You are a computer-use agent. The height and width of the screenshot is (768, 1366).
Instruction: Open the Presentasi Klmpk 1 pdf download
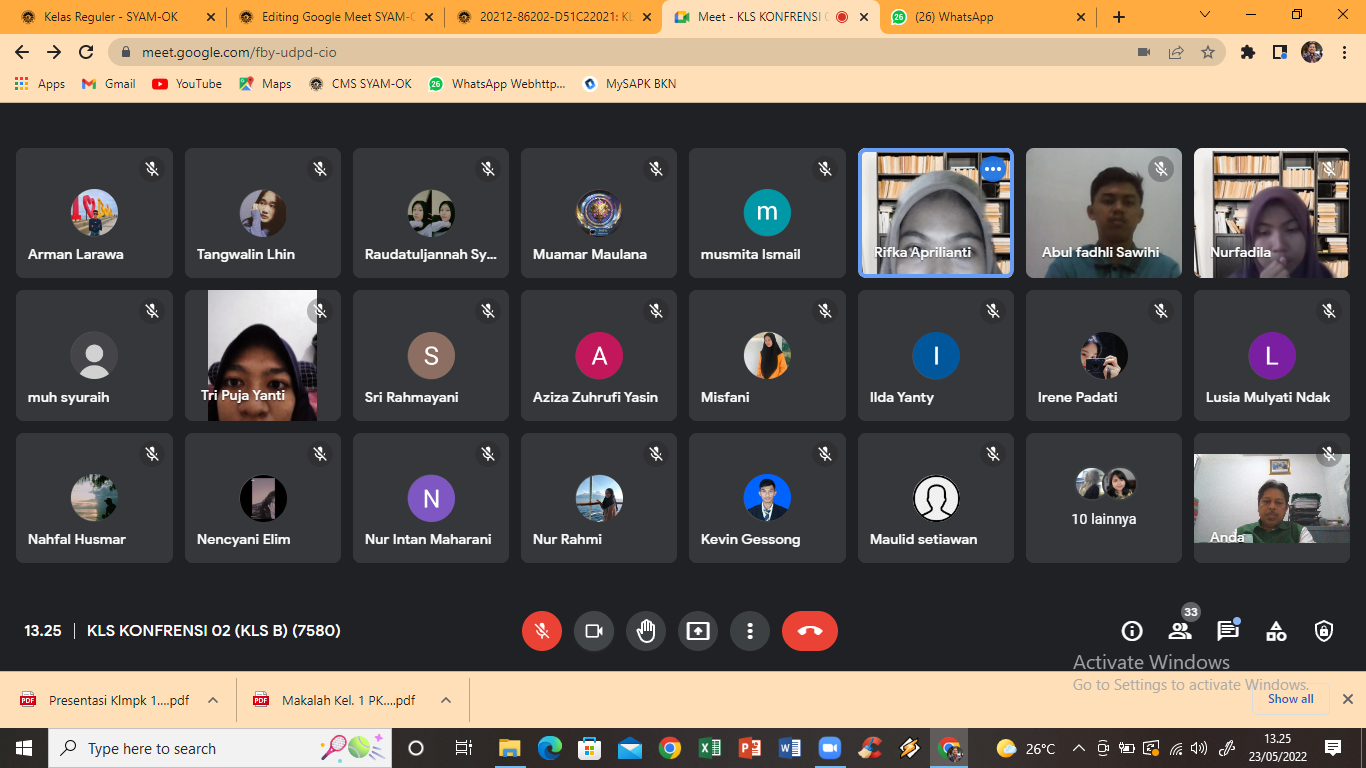pyautogui.click(x=105, y=700)
